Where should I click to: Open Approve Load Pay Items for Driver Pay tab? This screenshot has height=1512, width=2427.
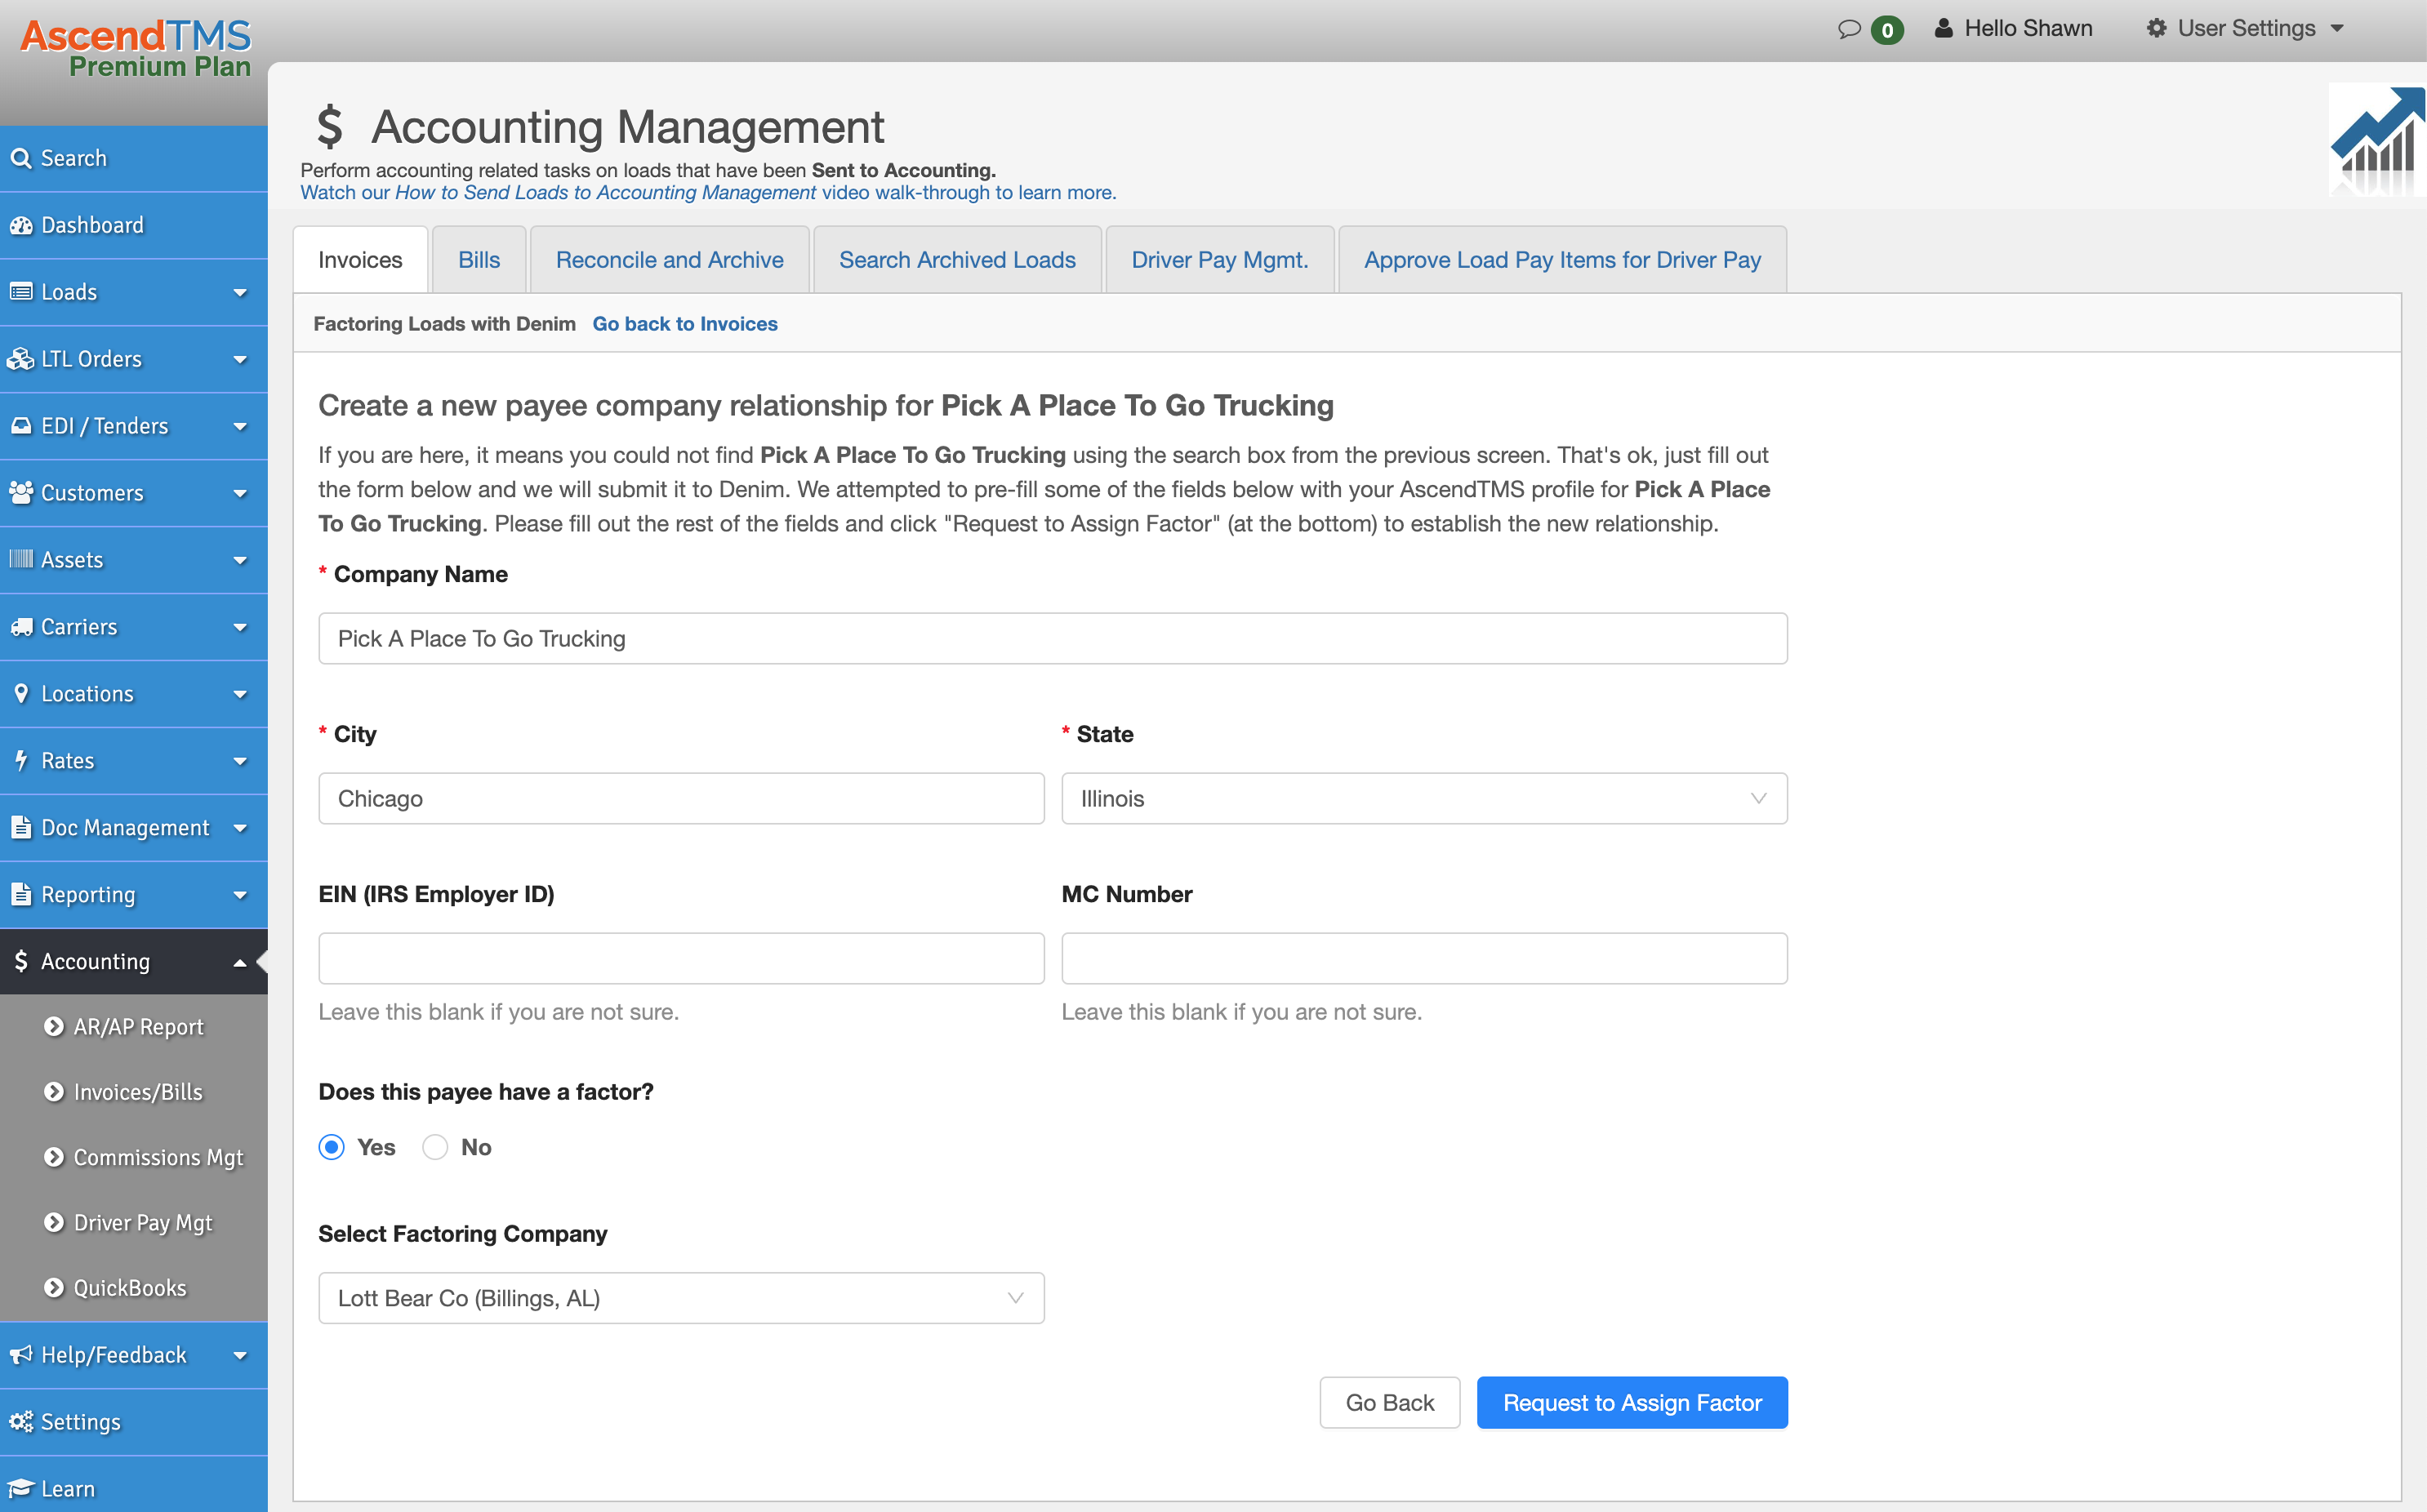(1562, 260)
